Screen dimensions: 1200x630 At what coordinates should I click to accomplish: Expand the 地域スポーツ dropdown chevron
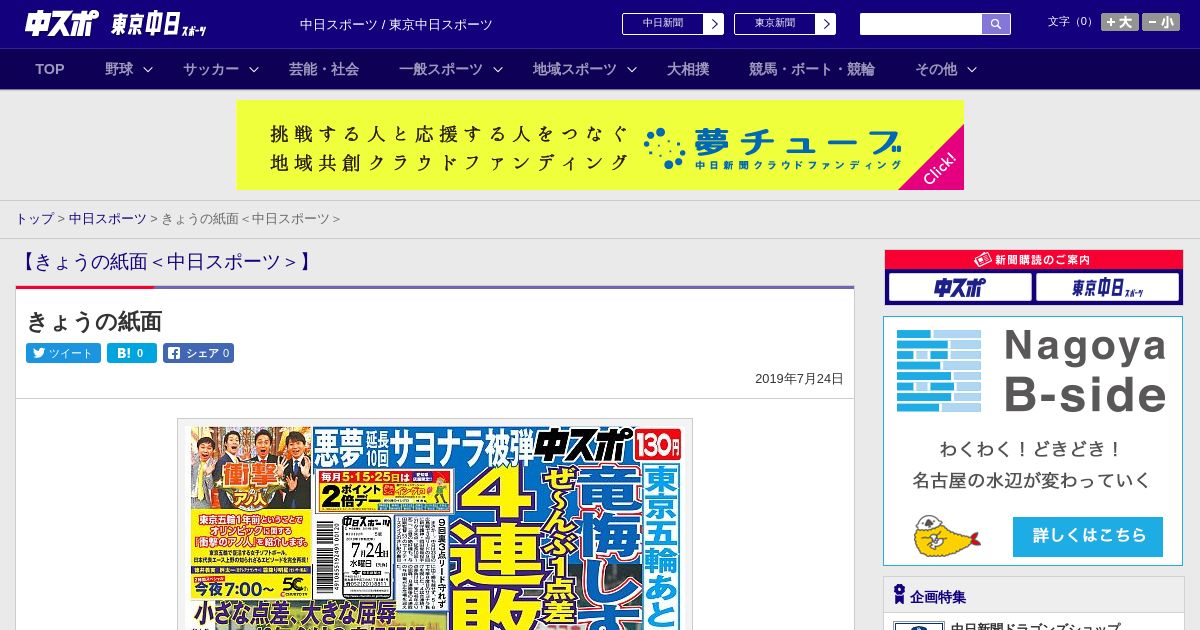click(x=632, y=69)
